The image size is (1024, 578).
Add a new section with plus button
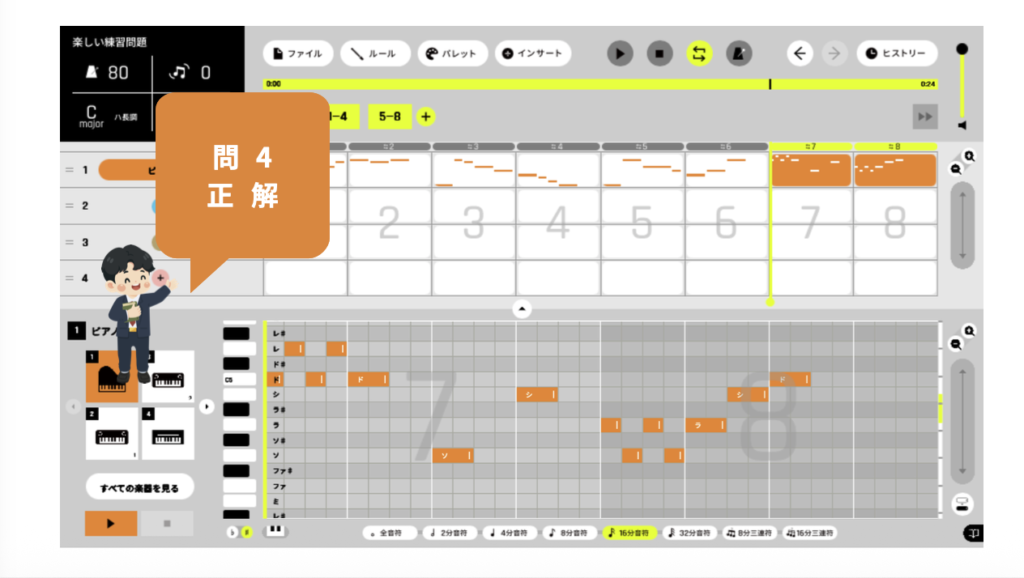(x=426, y=117)
